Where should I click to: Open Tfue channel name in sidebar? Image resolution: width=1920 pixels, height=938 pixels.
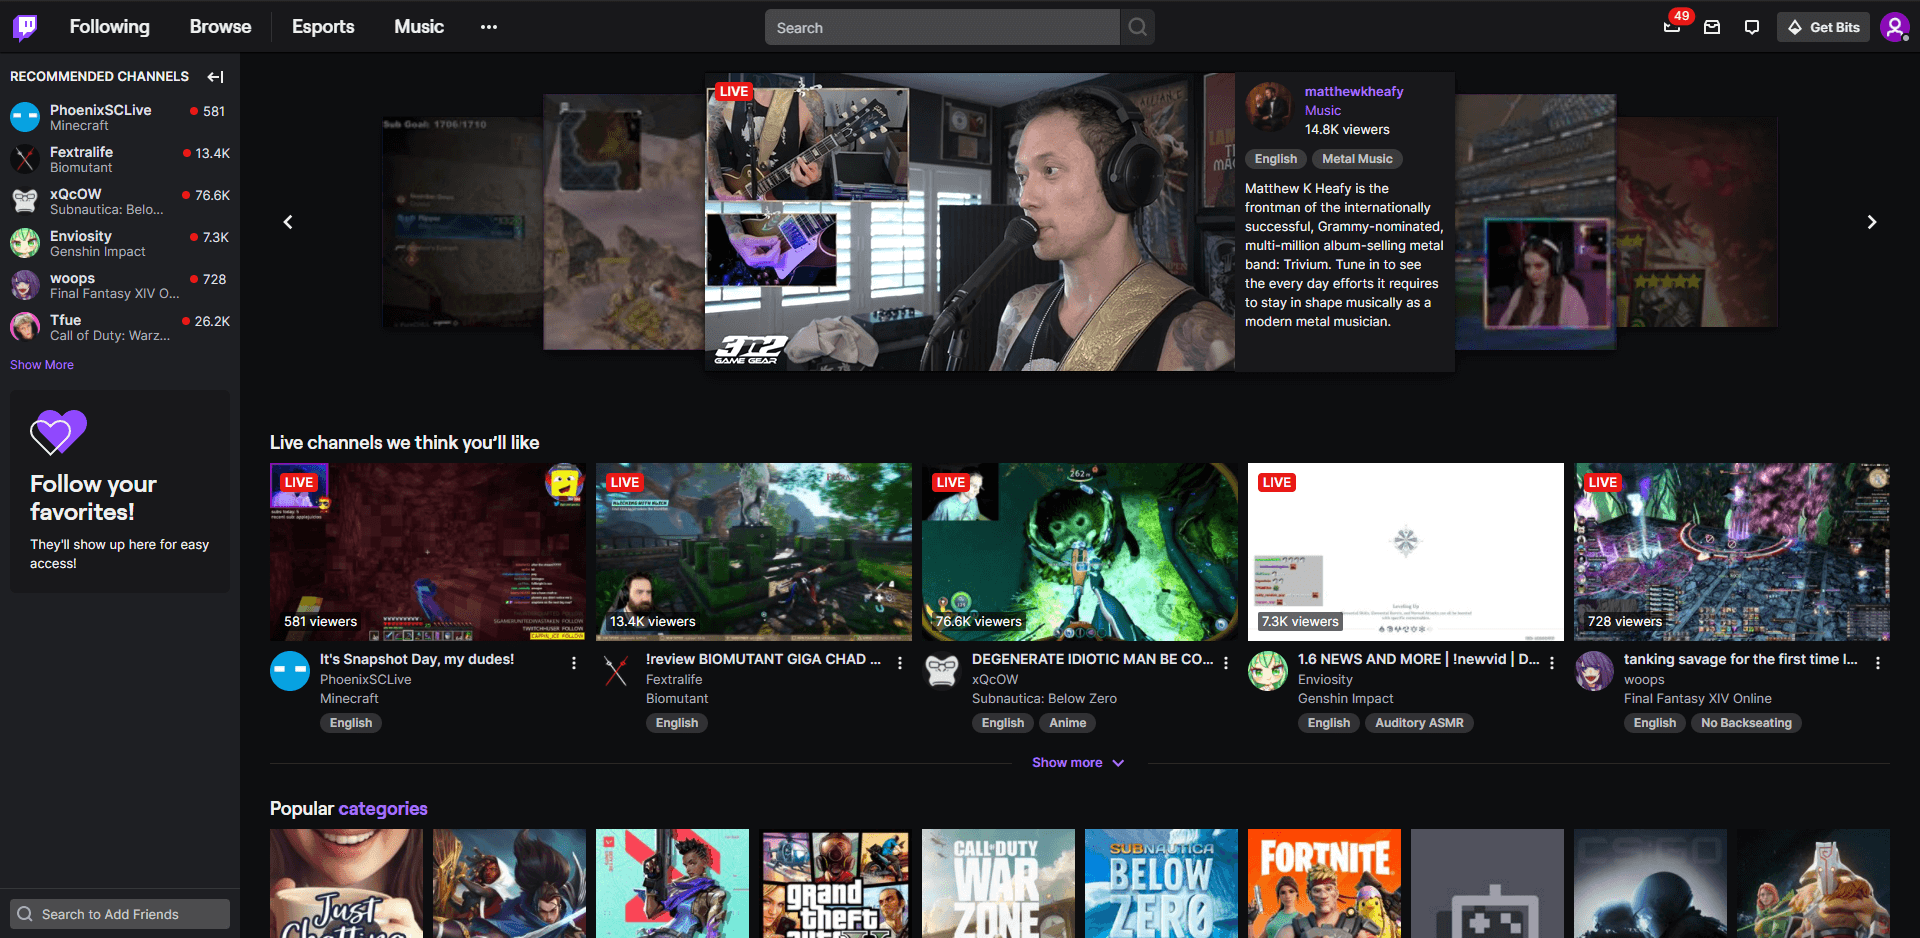pyautogui.click(x=66, y=320)
